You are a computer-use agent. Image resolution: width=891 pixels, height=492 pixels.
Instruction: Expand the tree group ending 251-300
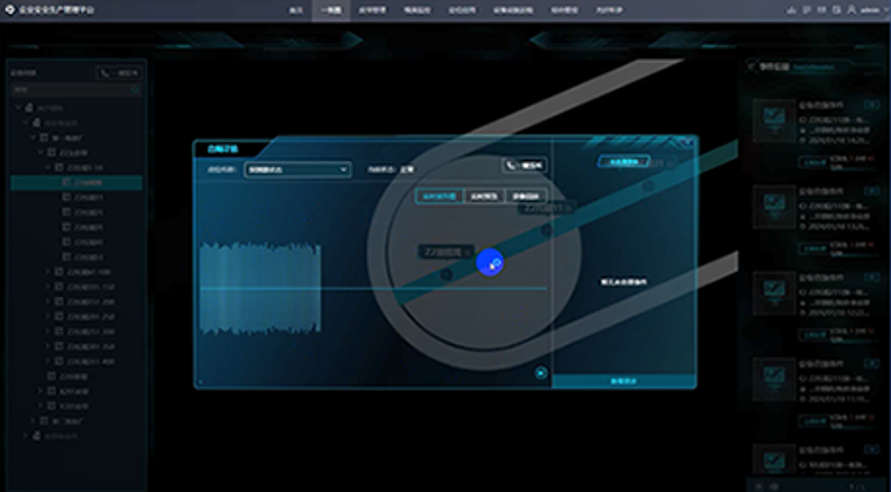48,331
